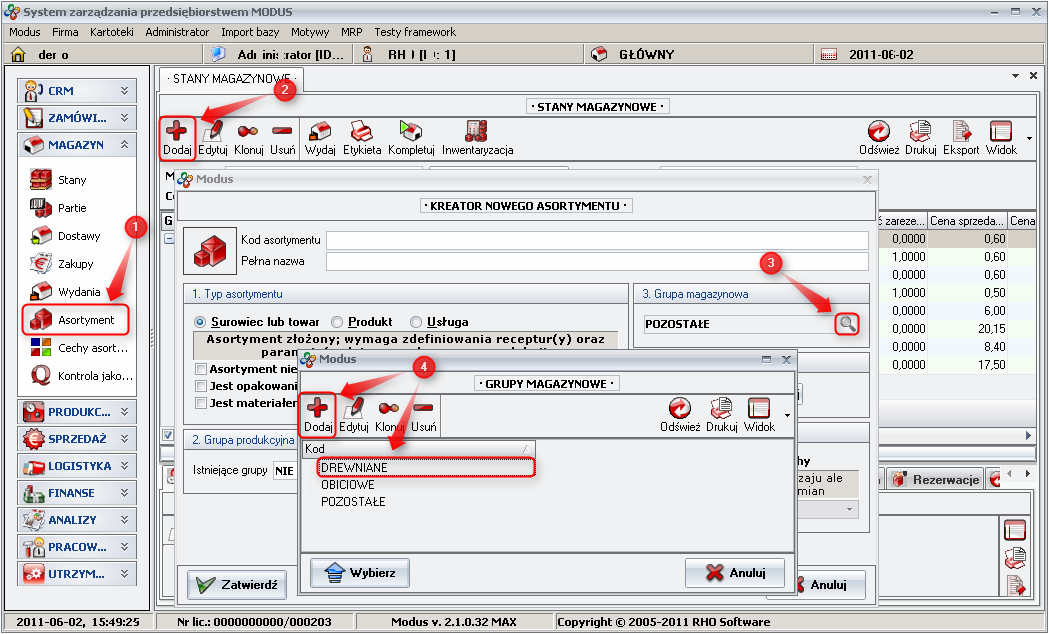The image size is (1049, 634).
Task: Select the Produkt radio button
Action: [339, 322]
